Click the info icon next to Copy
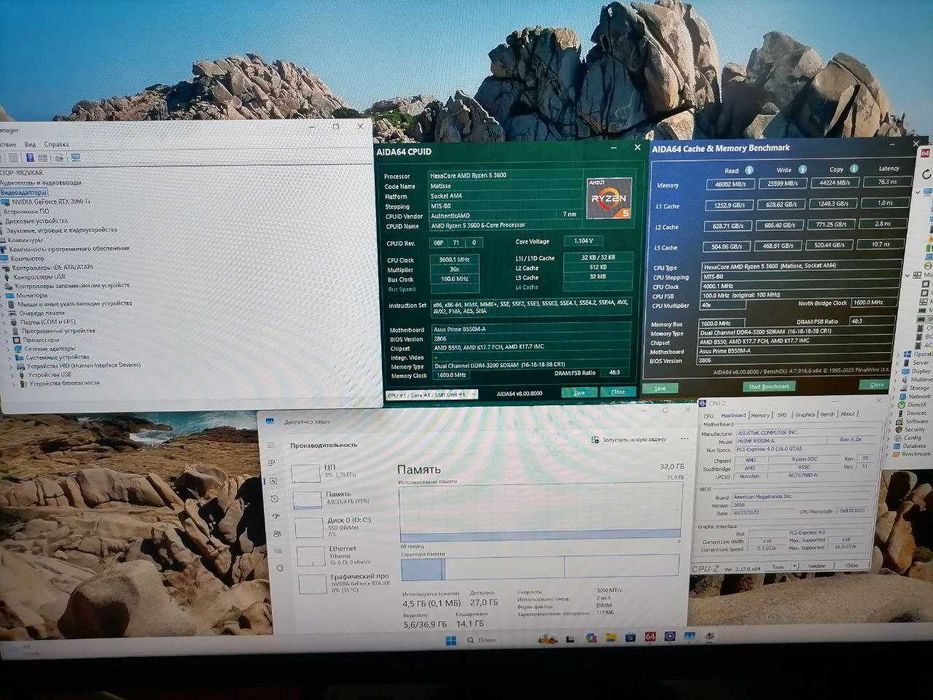Image resolution: width=933 pixels, height=700 pixels. tap(854, 169)
